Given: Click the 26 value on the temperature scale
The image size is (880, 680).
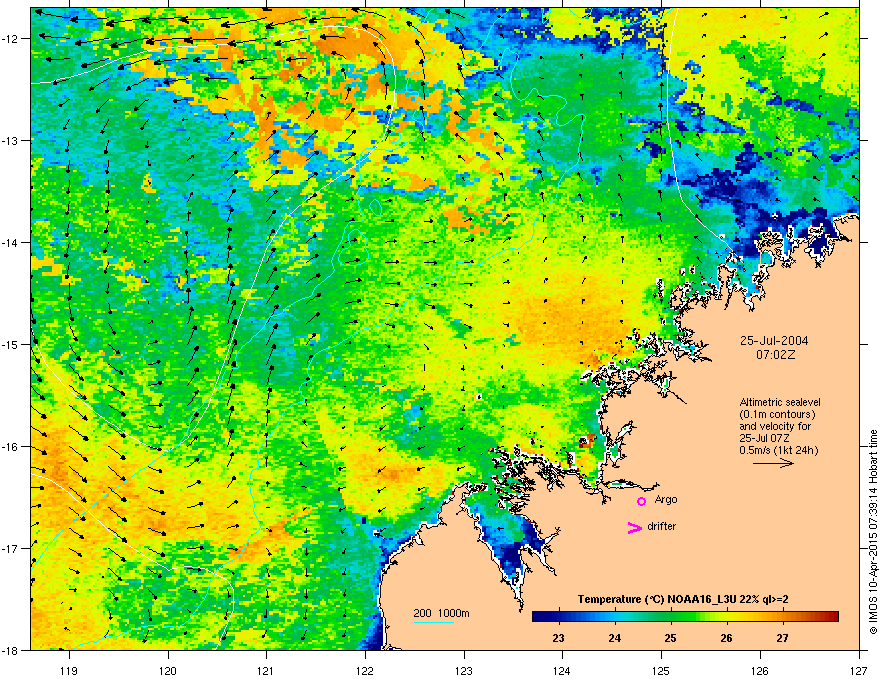Looking at the screenshot, I should 726,638.
